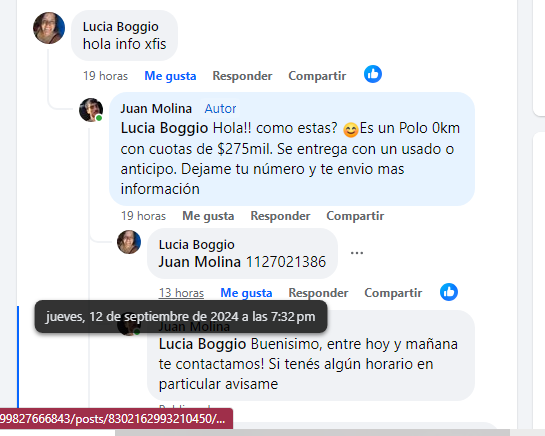The height and width of the screenshot is (436, 545).
Task: Click the like reaction icon under the phone number comment
Action: point(449,292)
